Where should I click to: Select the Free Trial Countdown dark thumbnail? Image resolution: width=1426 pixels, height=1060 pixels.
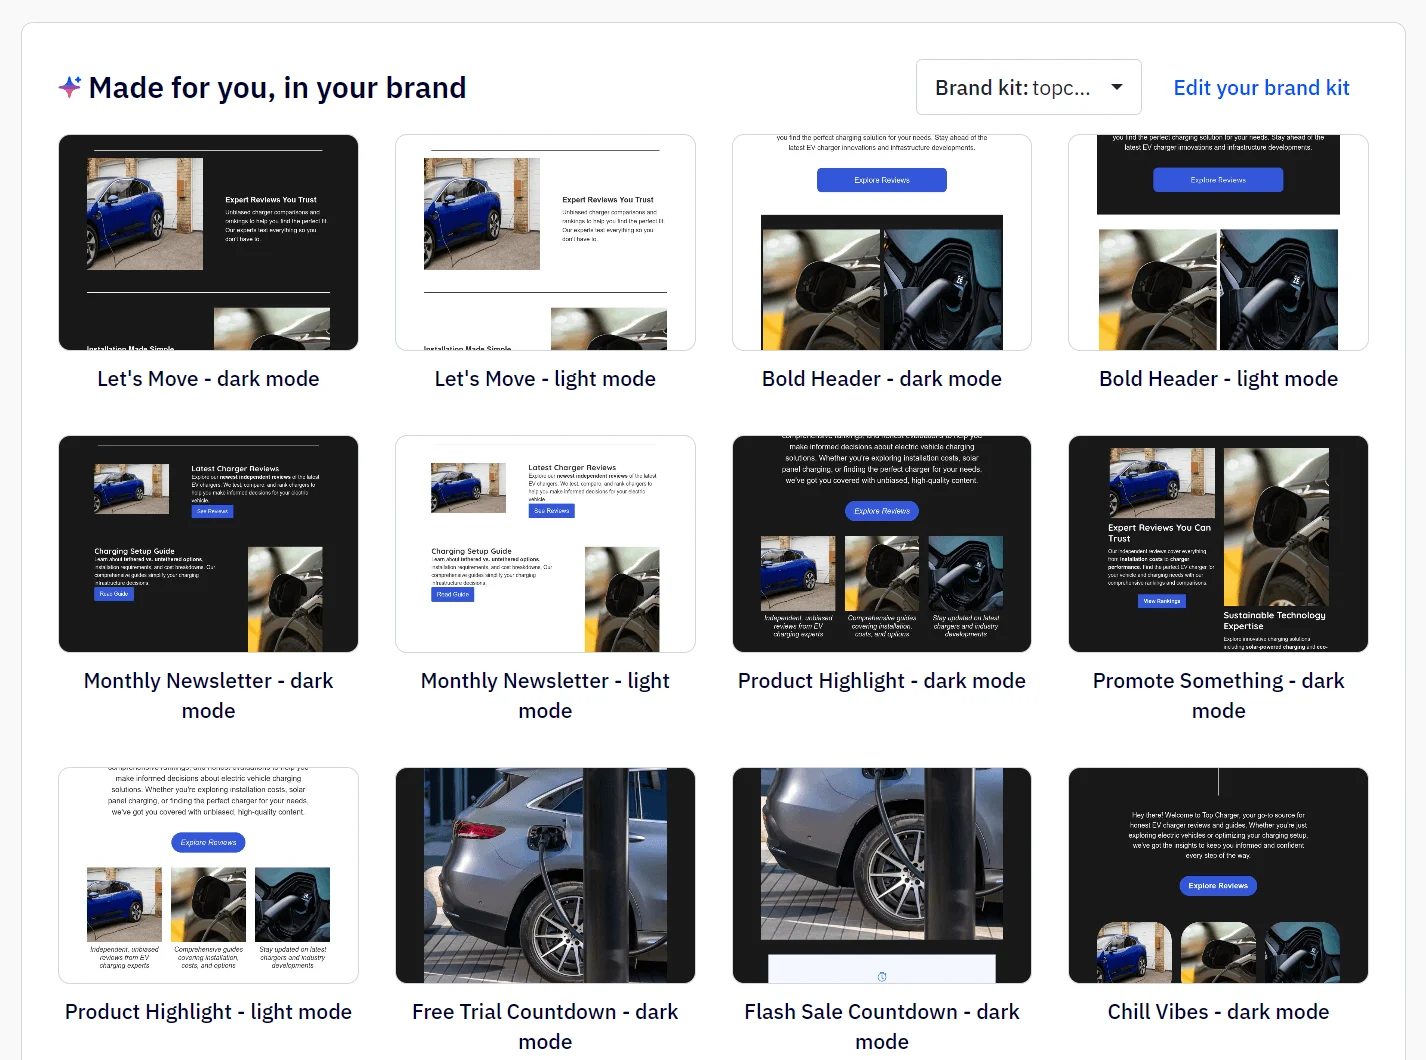(x=545, y=875)
